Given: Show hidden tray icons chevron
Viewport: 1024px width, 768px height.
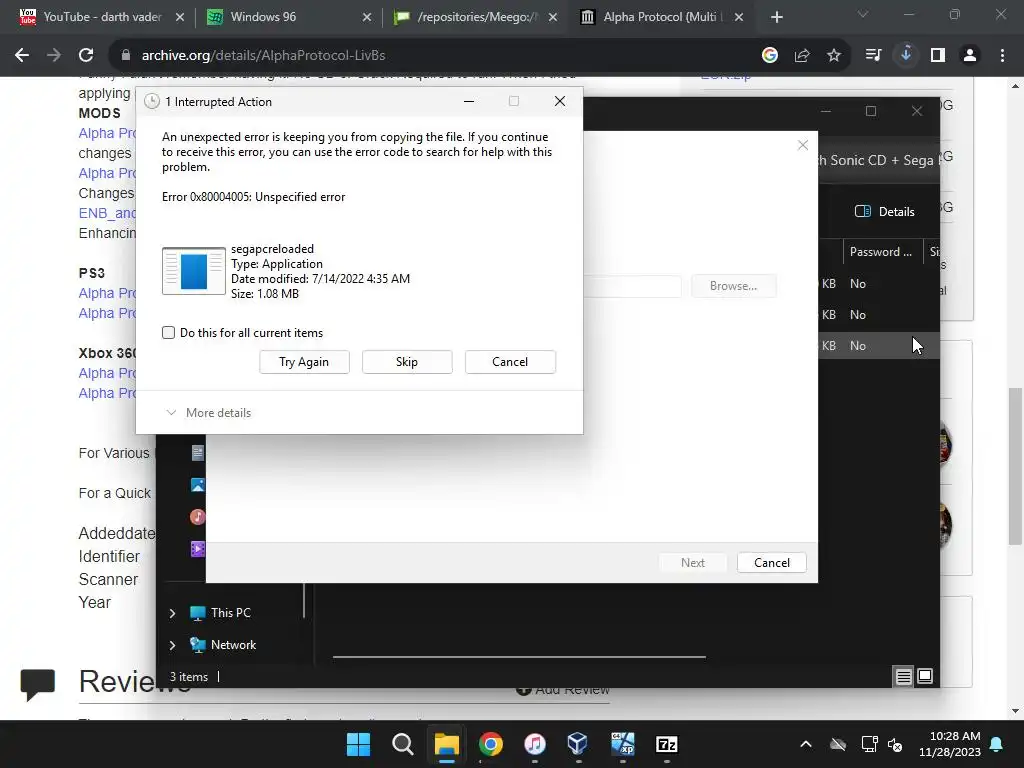Looking at the screenshot, I should click(806, 744).
